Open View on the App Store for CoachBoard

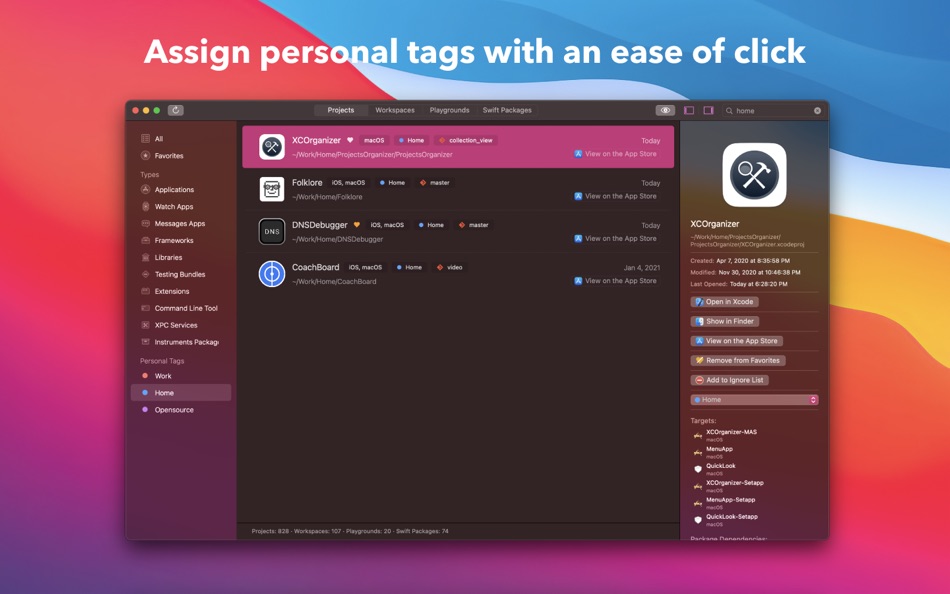pyautogui.click(x=616, y=281)
